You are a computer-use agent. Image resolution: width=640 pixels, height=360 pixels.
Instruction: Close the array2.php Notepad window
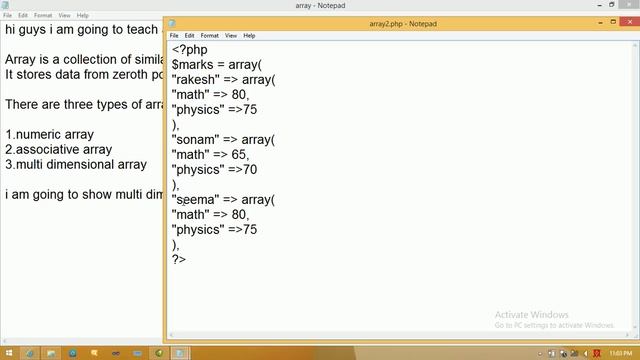(x=630, y=22)
